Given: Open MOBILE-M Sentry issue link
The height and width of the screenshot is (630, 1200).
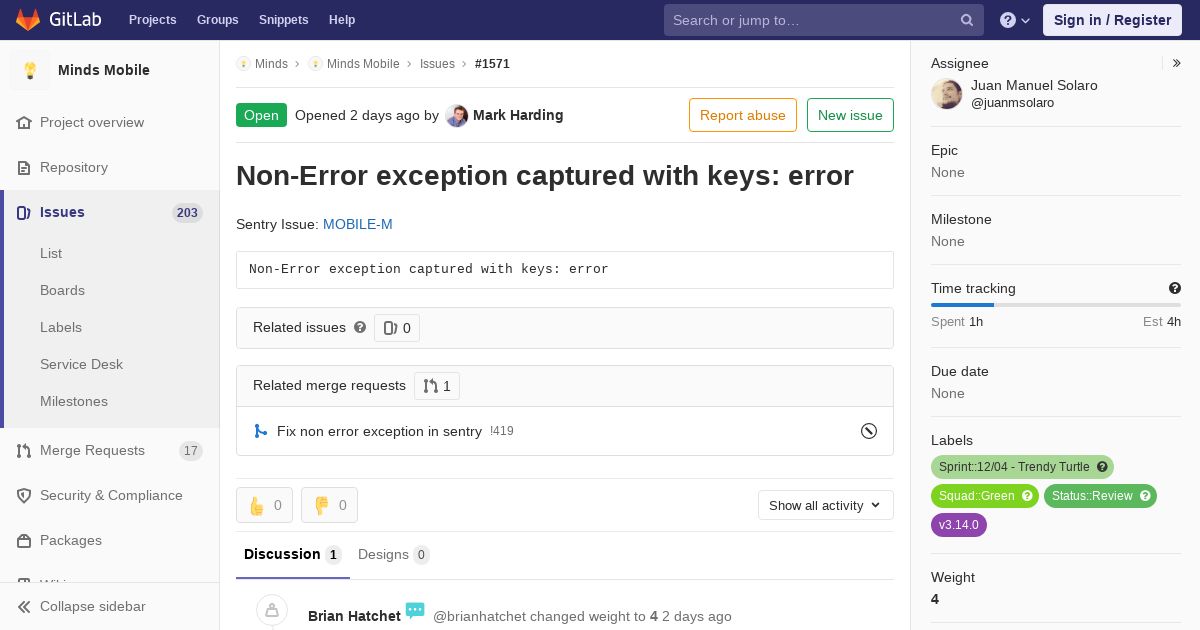Looking at the screenshot, I should tap(358, 224).
